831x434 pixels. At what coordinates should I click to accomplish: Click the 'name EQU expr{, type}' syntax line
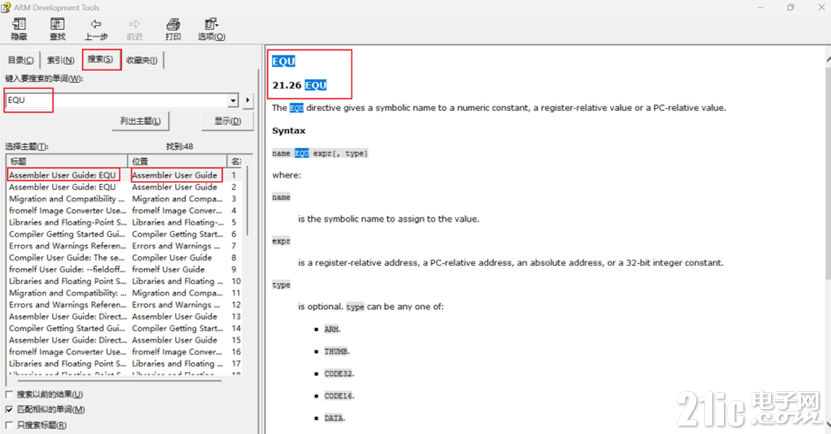(320, 153)
